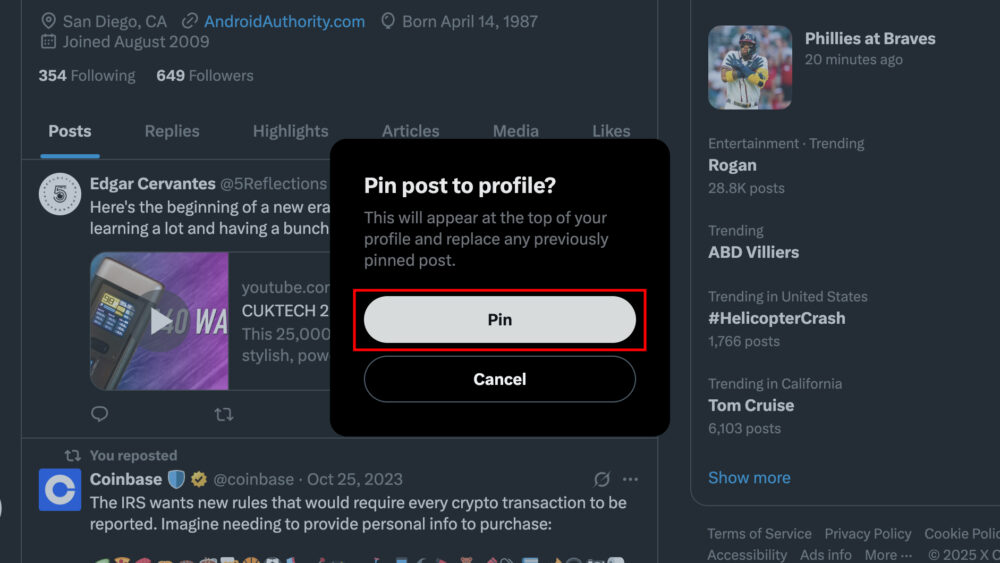Open the three-dot menu on Coinbase post

[x=630, y=479]
